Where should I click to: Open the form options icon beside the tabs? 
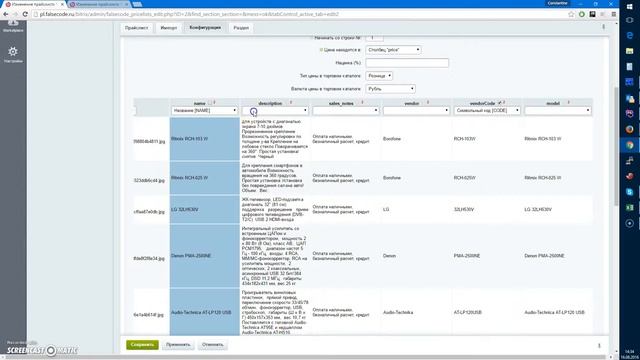click(604, 27)
